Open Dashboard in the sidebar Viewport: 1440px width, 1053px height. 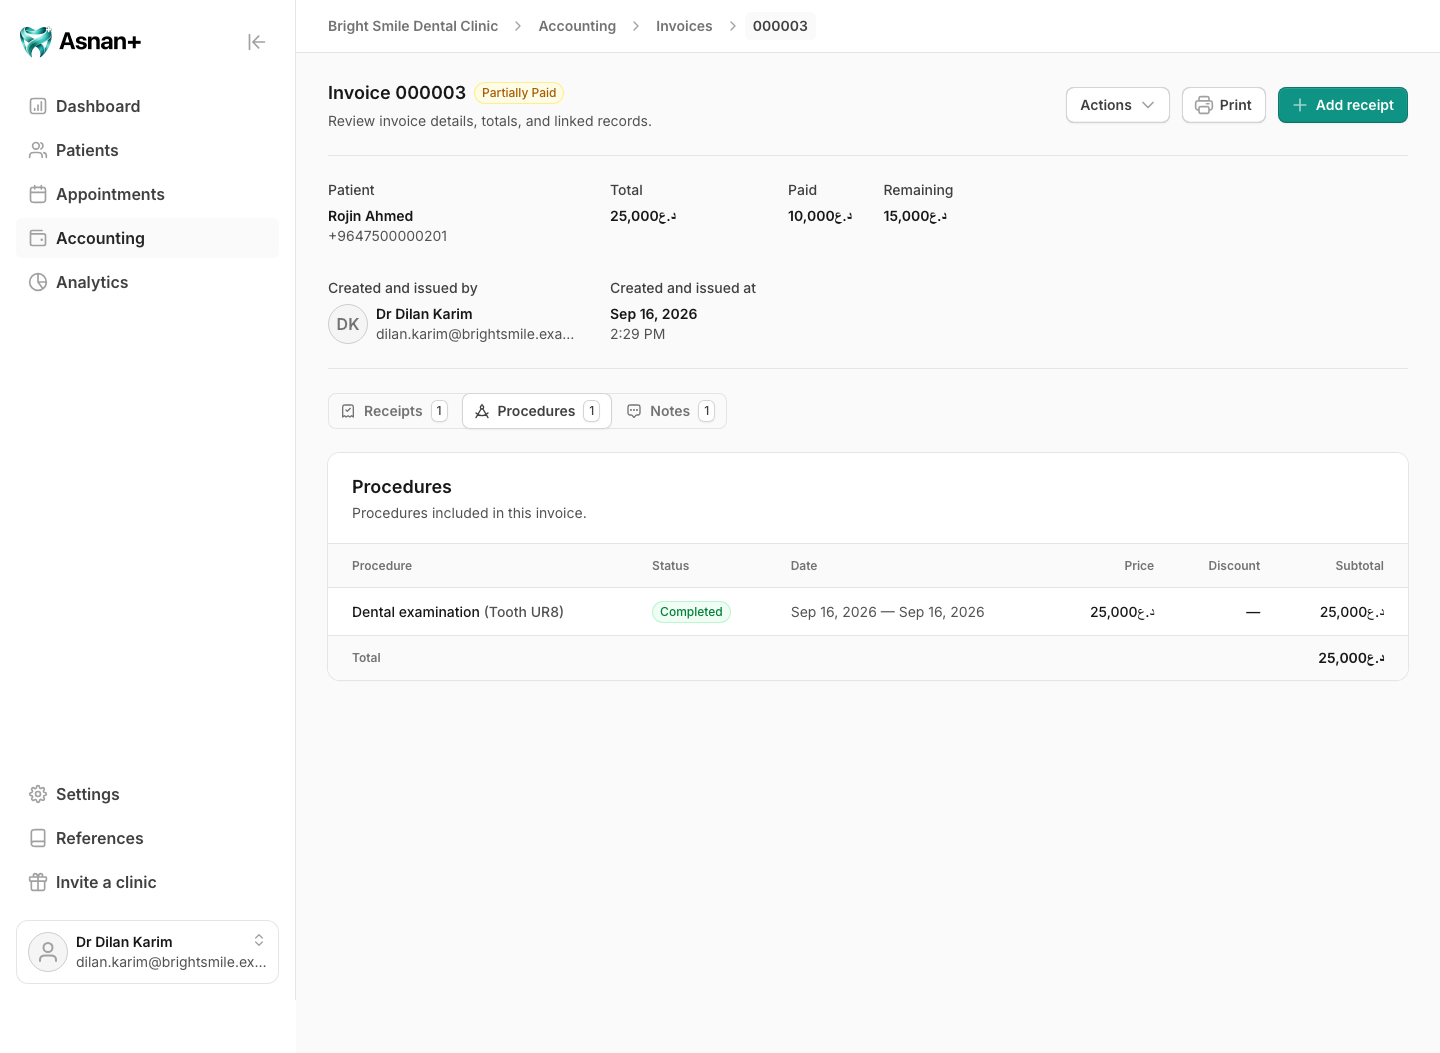(x=147, y=106)
